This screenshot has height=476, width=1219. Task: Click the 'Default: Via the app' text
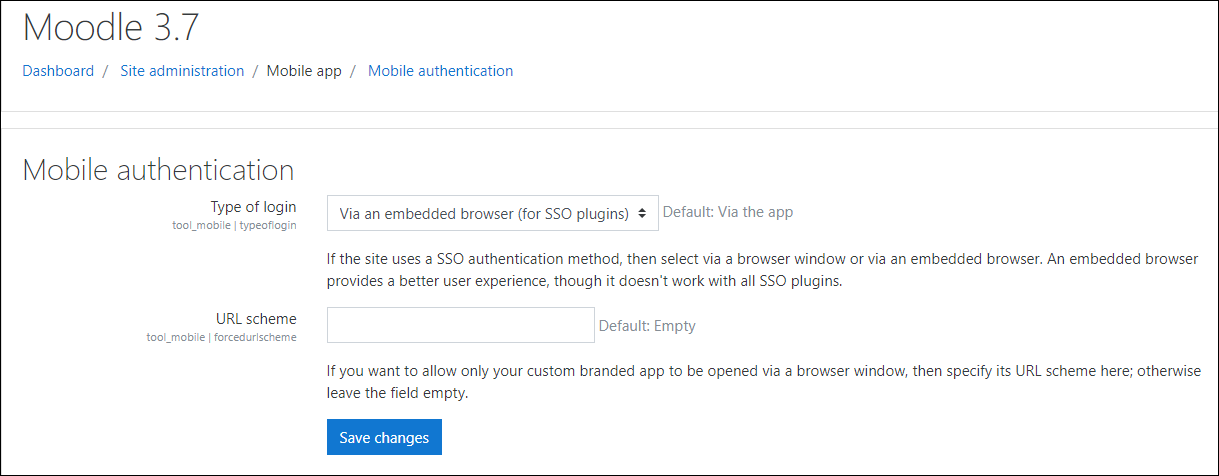(728, 212)
